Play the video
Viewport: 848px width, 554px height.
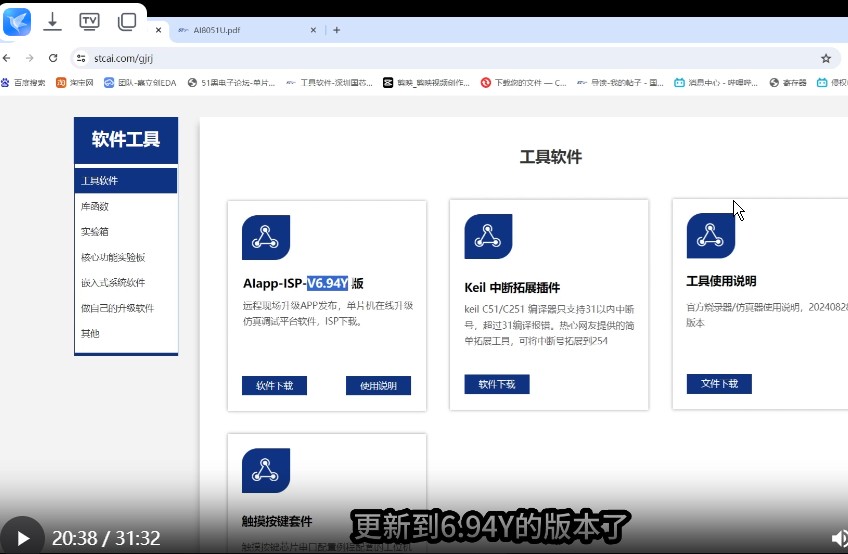click(22, 537)
